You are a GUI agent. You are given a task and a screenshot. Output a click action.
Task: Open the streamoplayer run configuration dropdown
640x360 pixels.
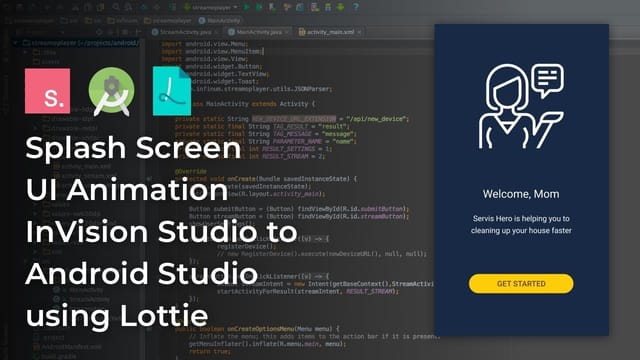(211, 7)
